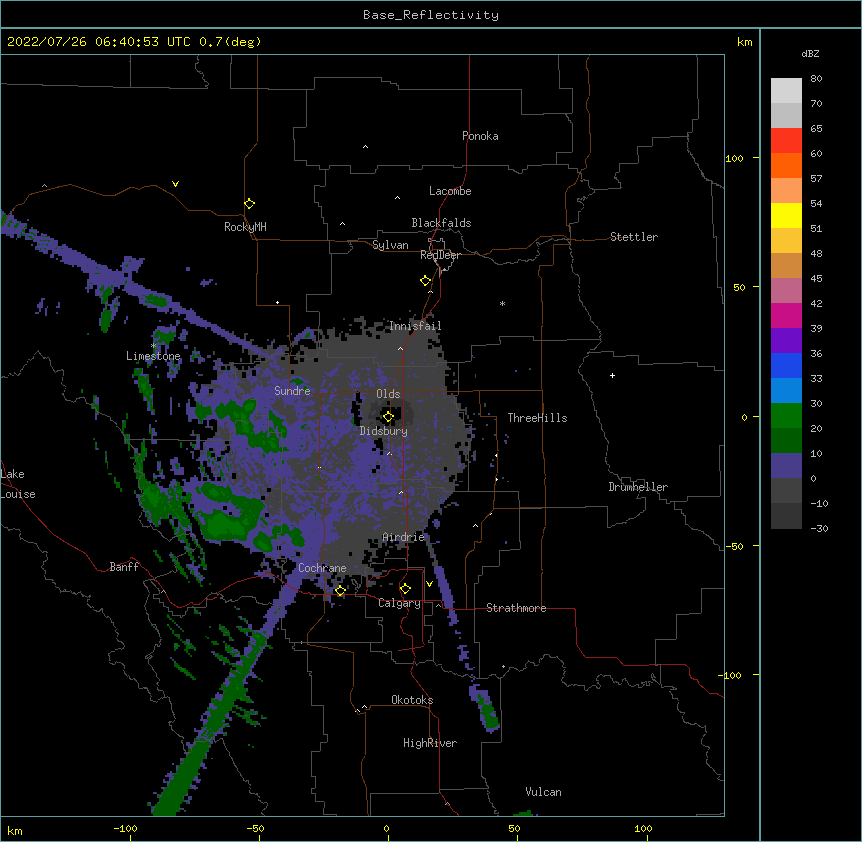Click the white plus marker north of Drumheller

[x=612, y=375]
